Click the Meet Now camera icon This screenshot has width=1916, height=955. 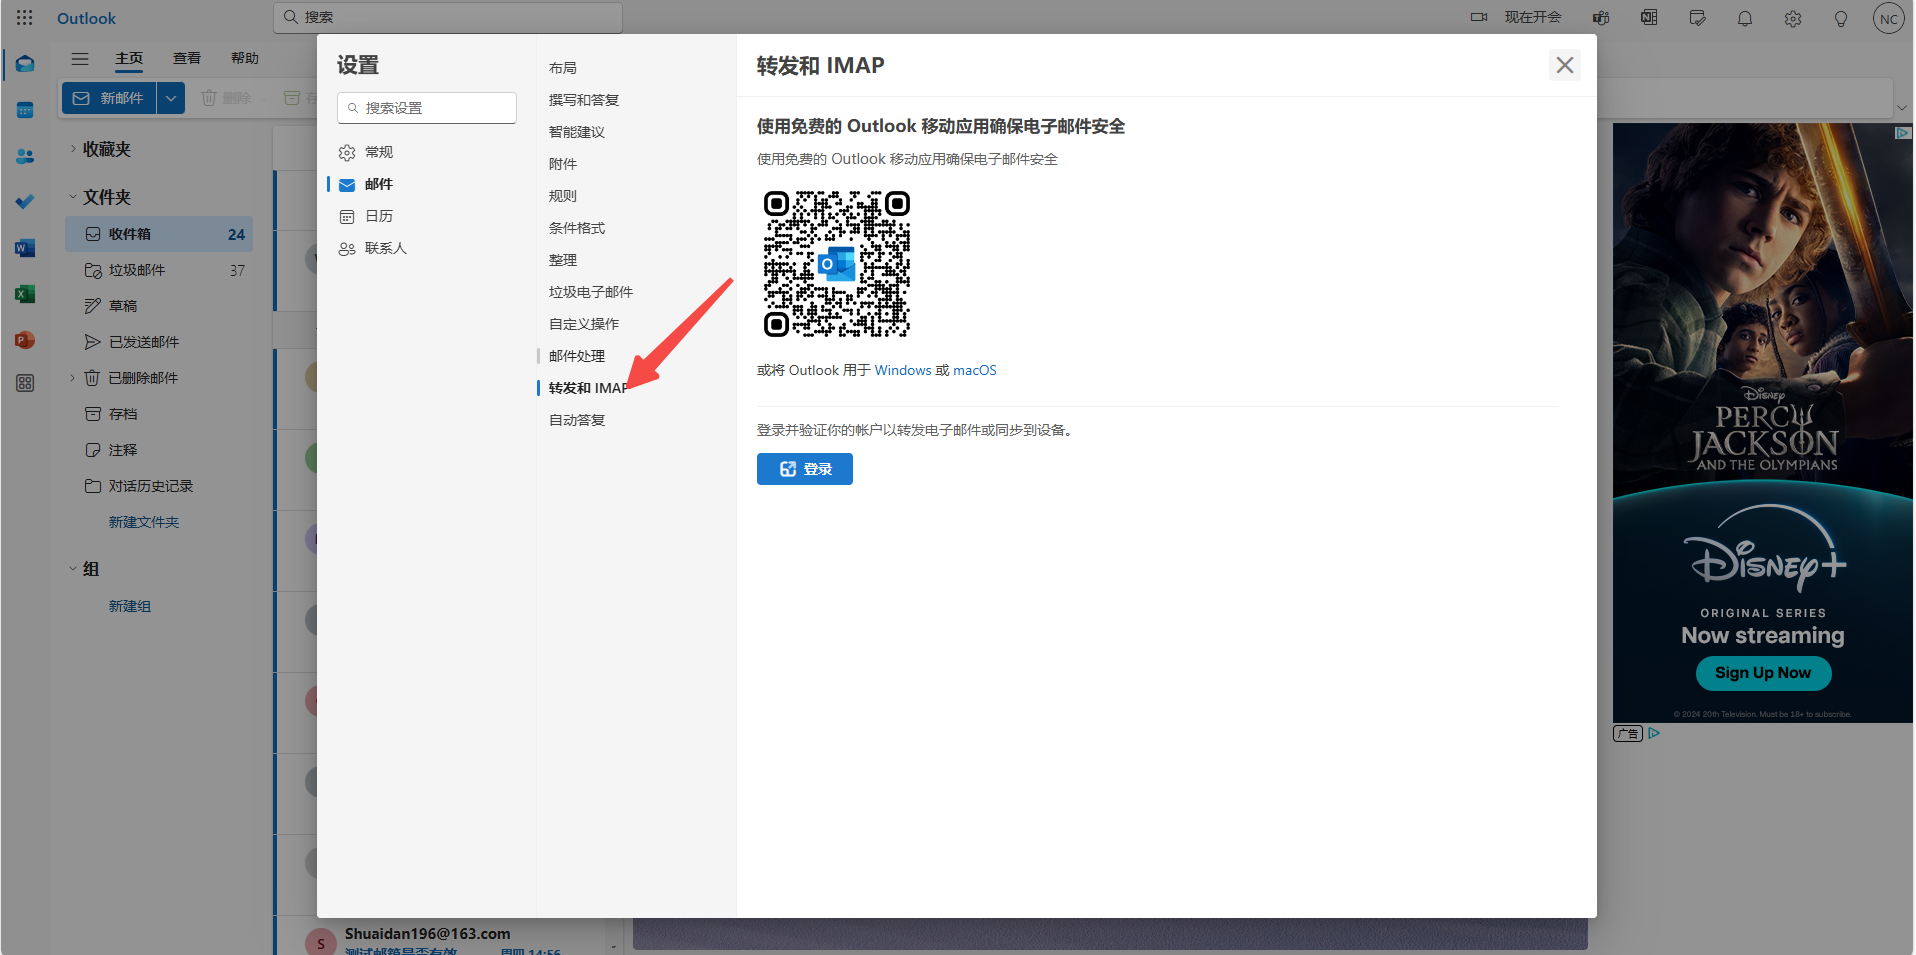pyautogui.click(x=1479, y=17)
